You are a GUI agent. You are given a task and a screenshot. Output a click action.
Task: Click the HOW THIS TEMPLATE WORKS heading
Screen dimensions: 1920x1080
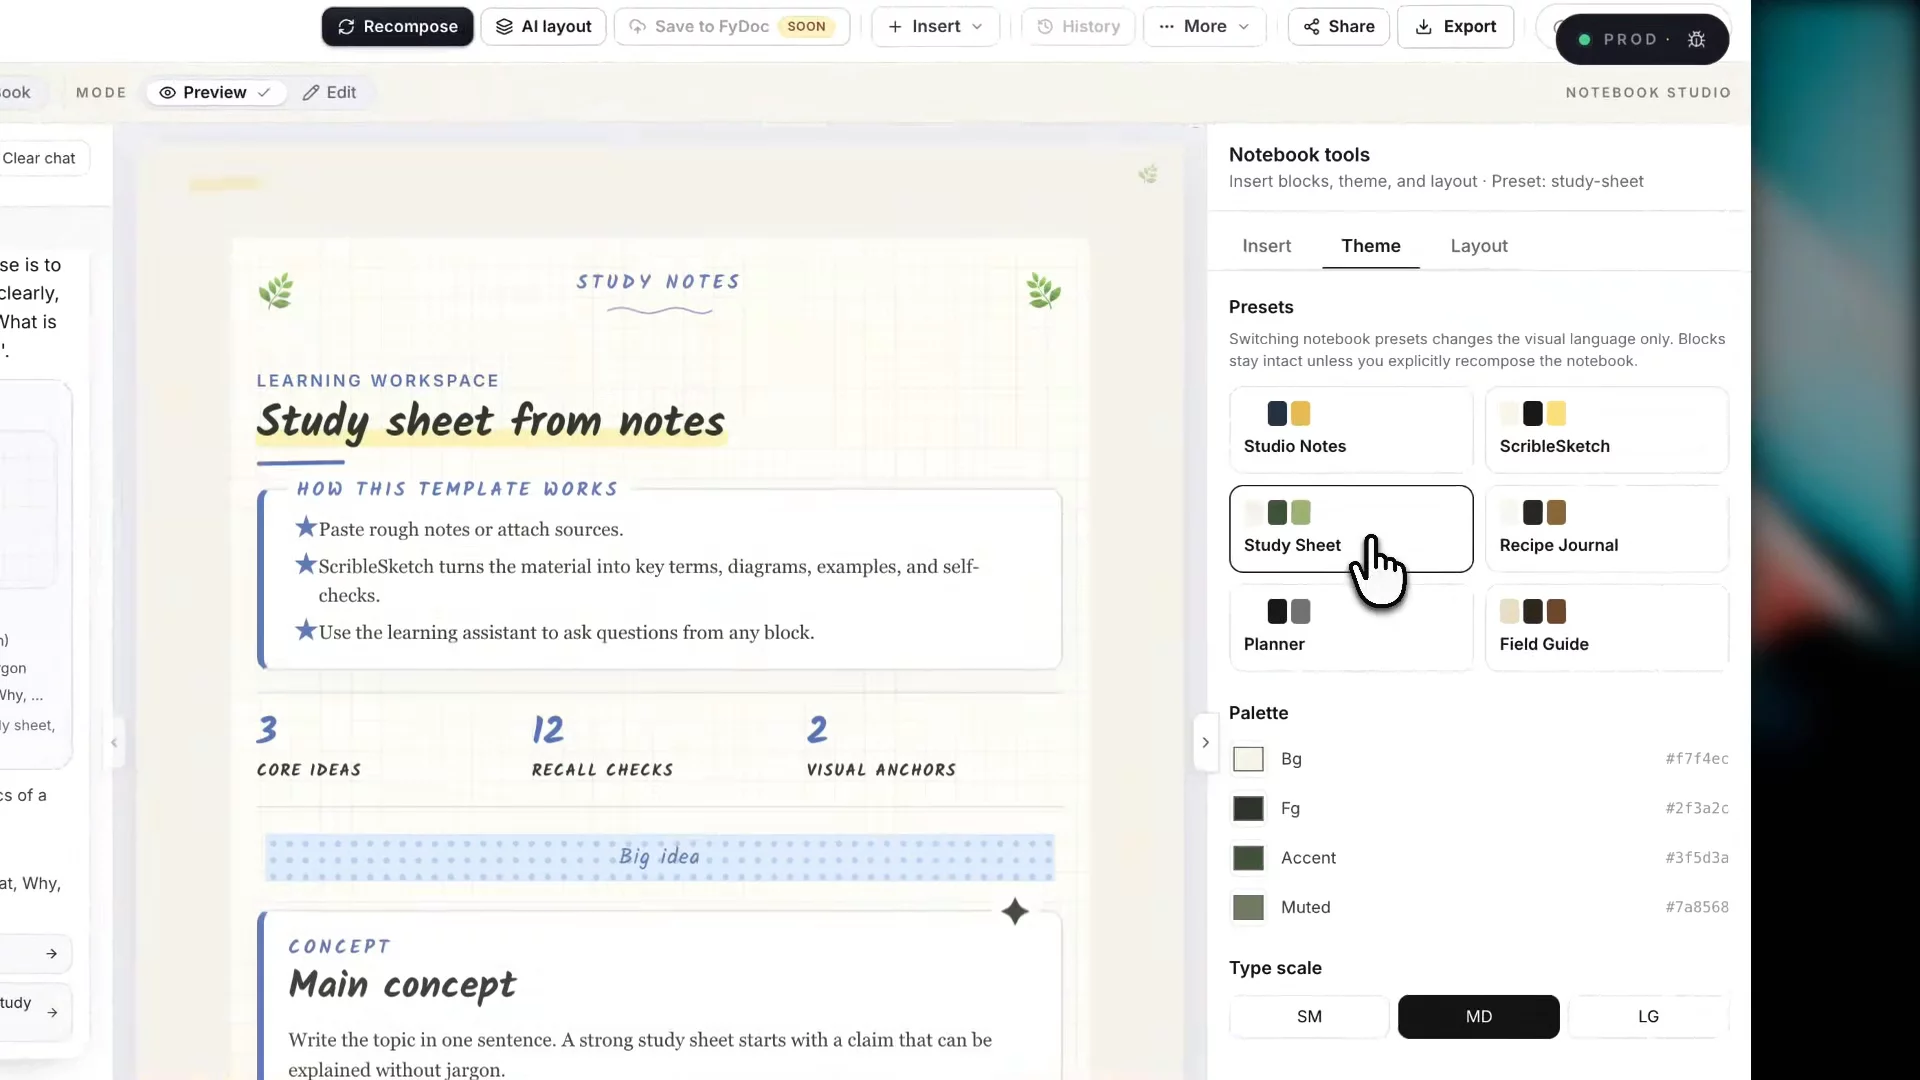(457, 489)
